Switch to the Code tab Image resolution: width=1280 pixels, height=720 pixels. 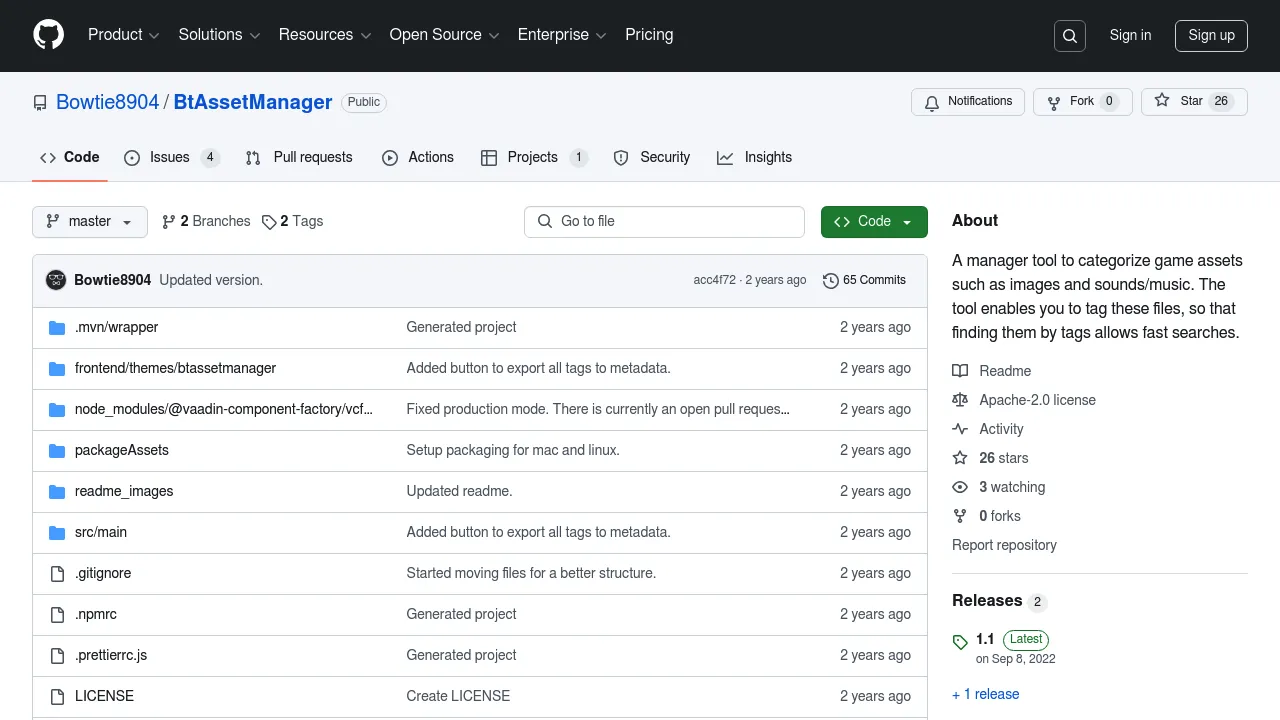pos(70,157)
